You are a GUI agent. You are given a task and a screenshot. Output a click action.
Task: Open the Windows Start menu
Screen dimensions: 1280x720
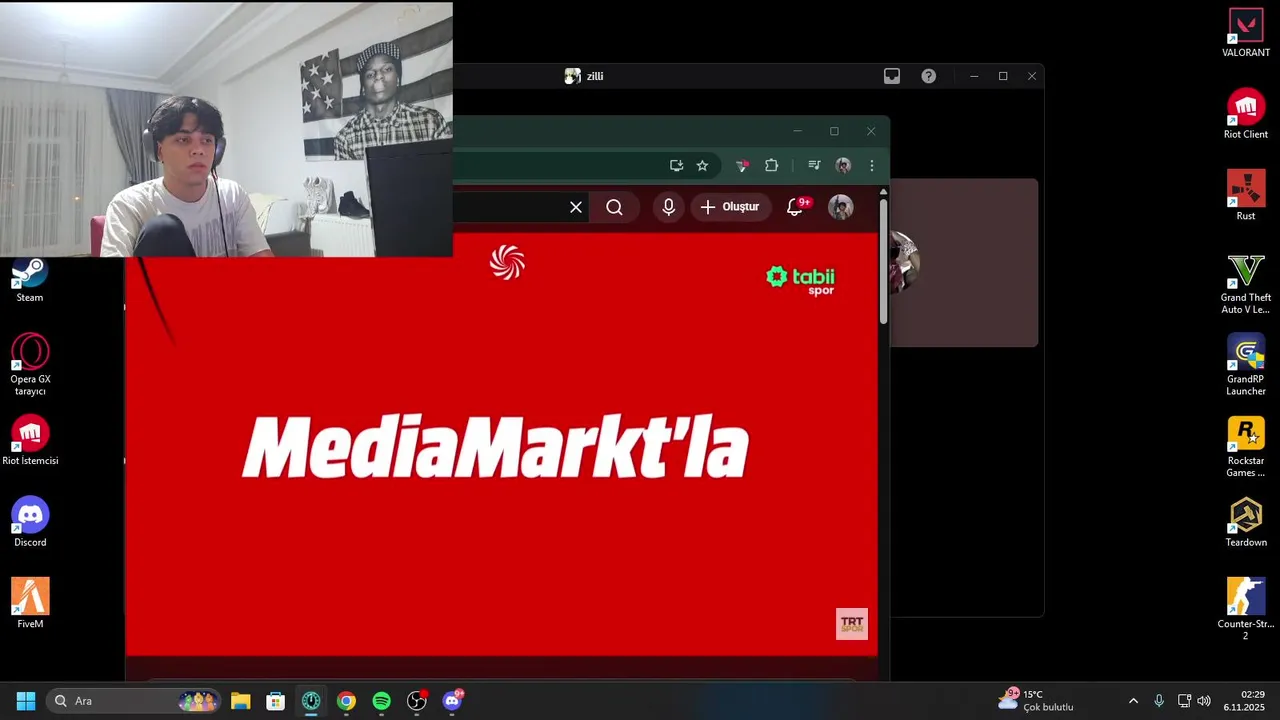(x=26, y=701)
